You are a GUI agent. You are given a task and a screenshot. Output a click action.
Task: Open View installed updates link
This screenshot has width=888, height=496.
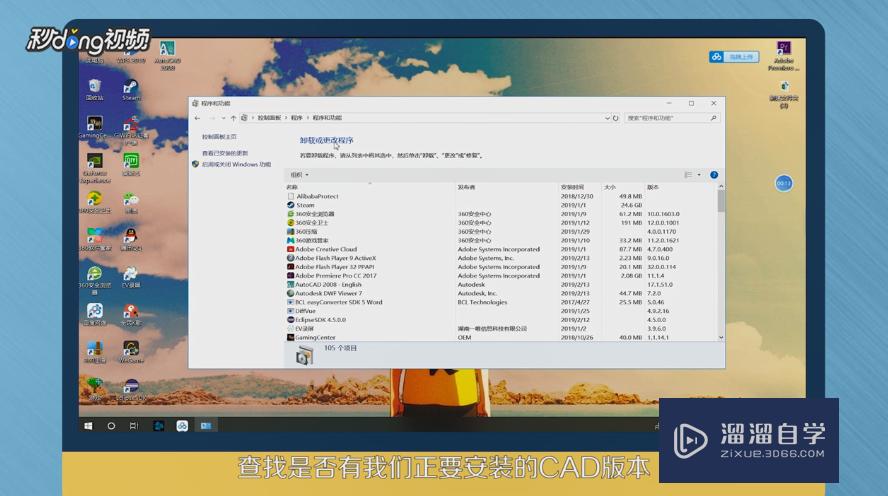[225, 153]
